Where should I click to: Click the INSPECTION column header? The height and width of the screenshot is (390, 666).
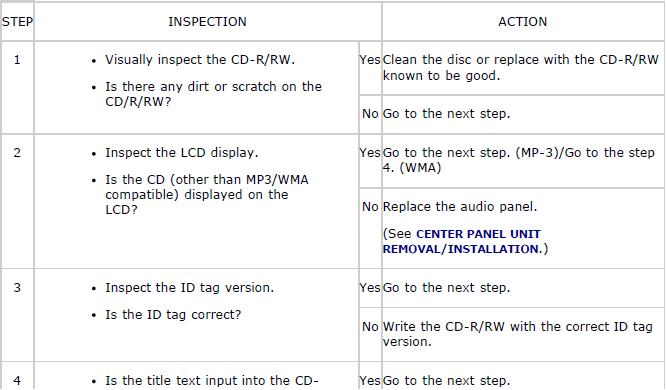tap(207, 22)
